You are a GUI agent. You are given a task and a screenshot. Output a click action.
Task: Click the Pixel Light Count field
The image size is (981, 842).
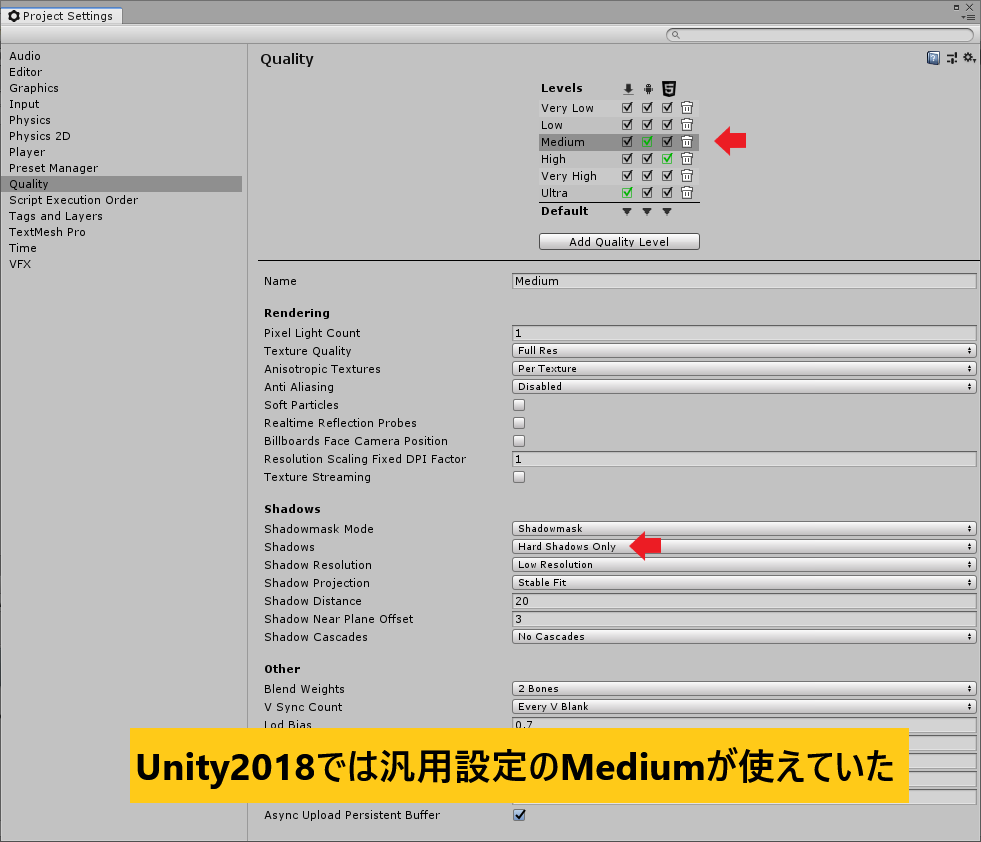[x=744, y=333]
